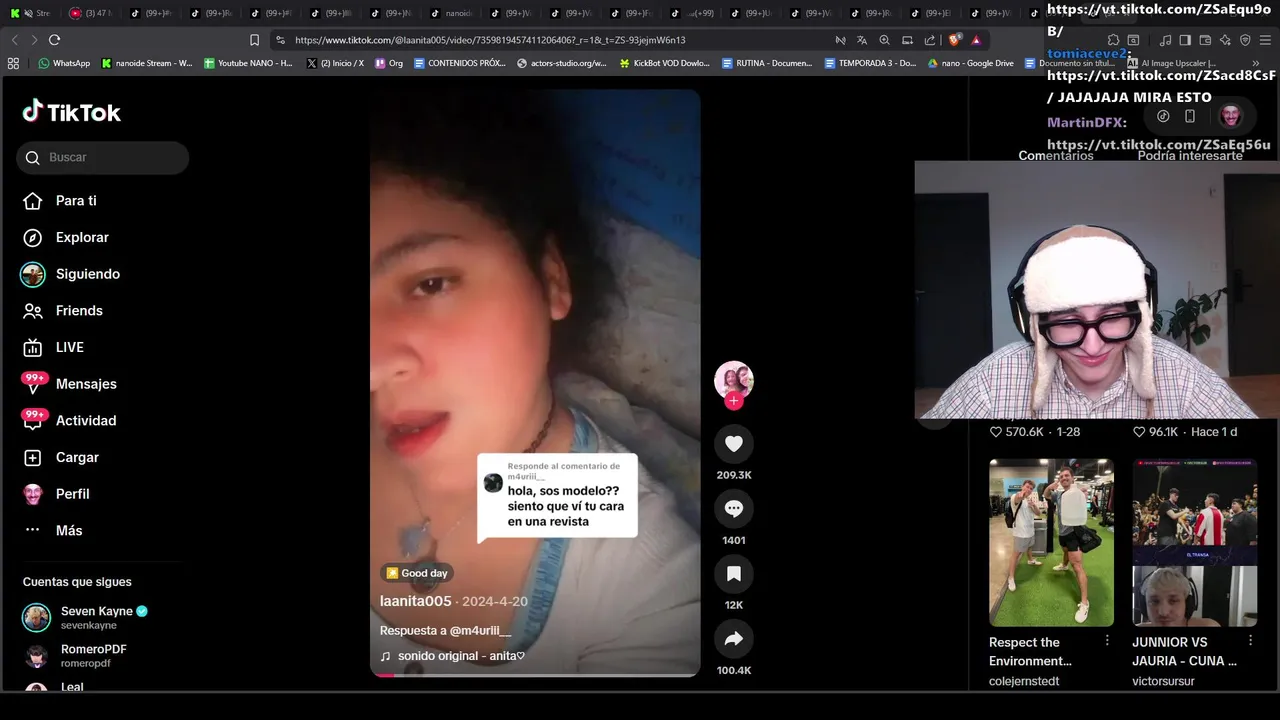
Task: Click the TikTok URL in the address bar
Action: (x=490, y=40)
